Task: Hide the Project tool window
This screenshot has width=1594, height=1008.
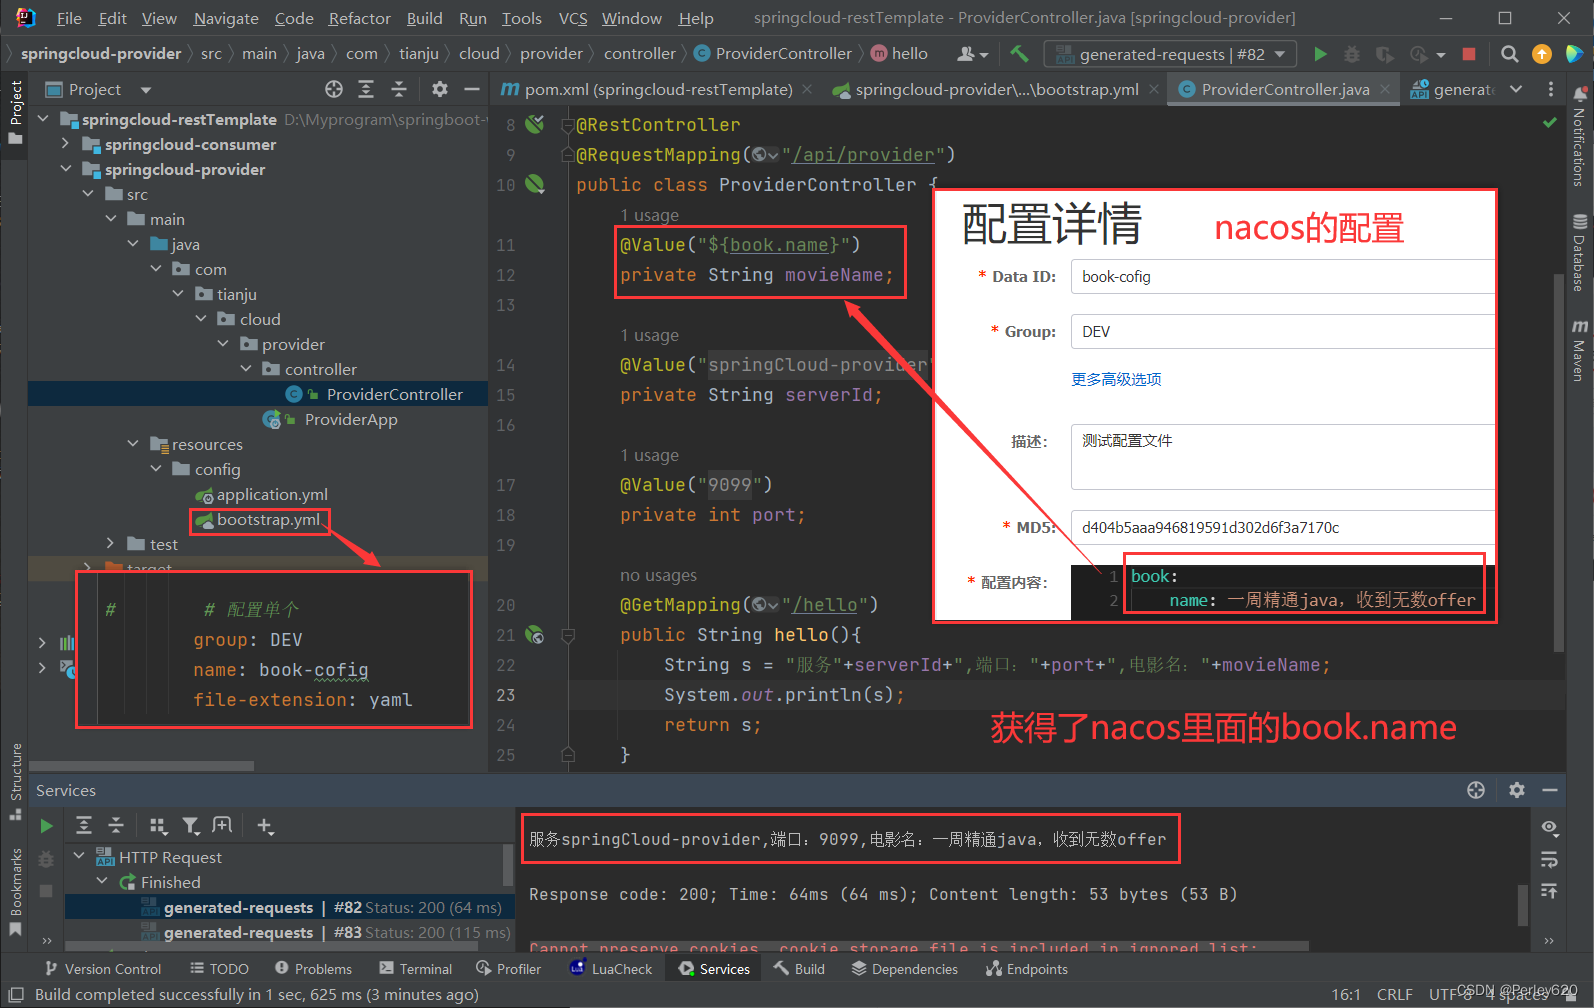Action: (x=472, y=89)
